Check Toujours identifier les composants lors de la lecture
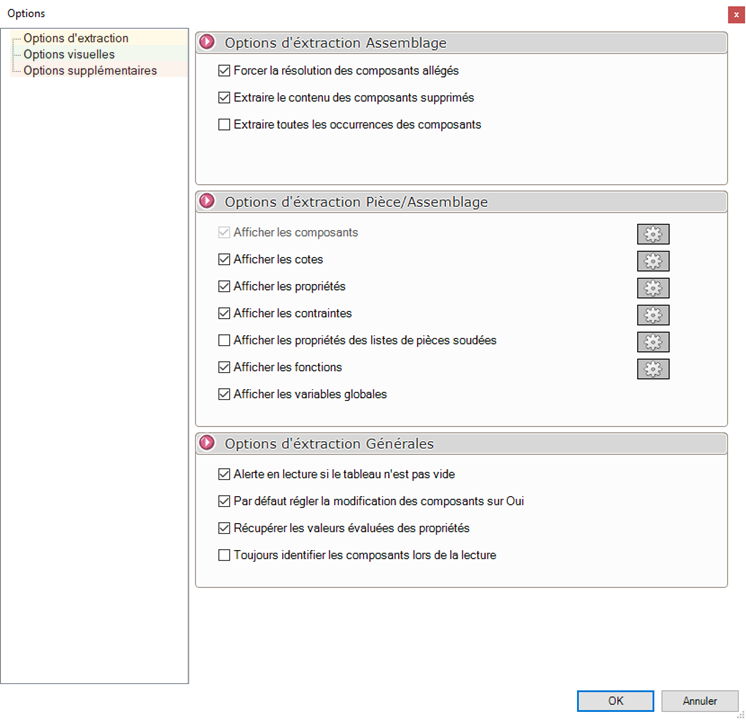Image resolution: width=746 pixels, height=720 pixels. [x=224, y=555]
